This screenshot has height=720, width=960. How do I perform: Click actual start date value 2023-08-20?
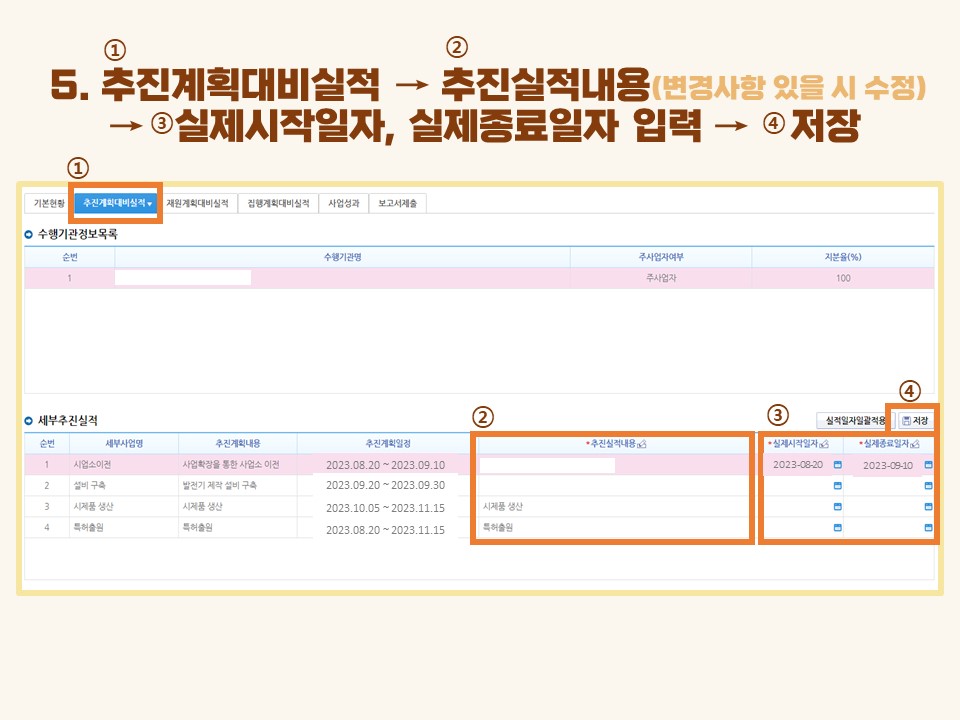click(x=798, y=465)
